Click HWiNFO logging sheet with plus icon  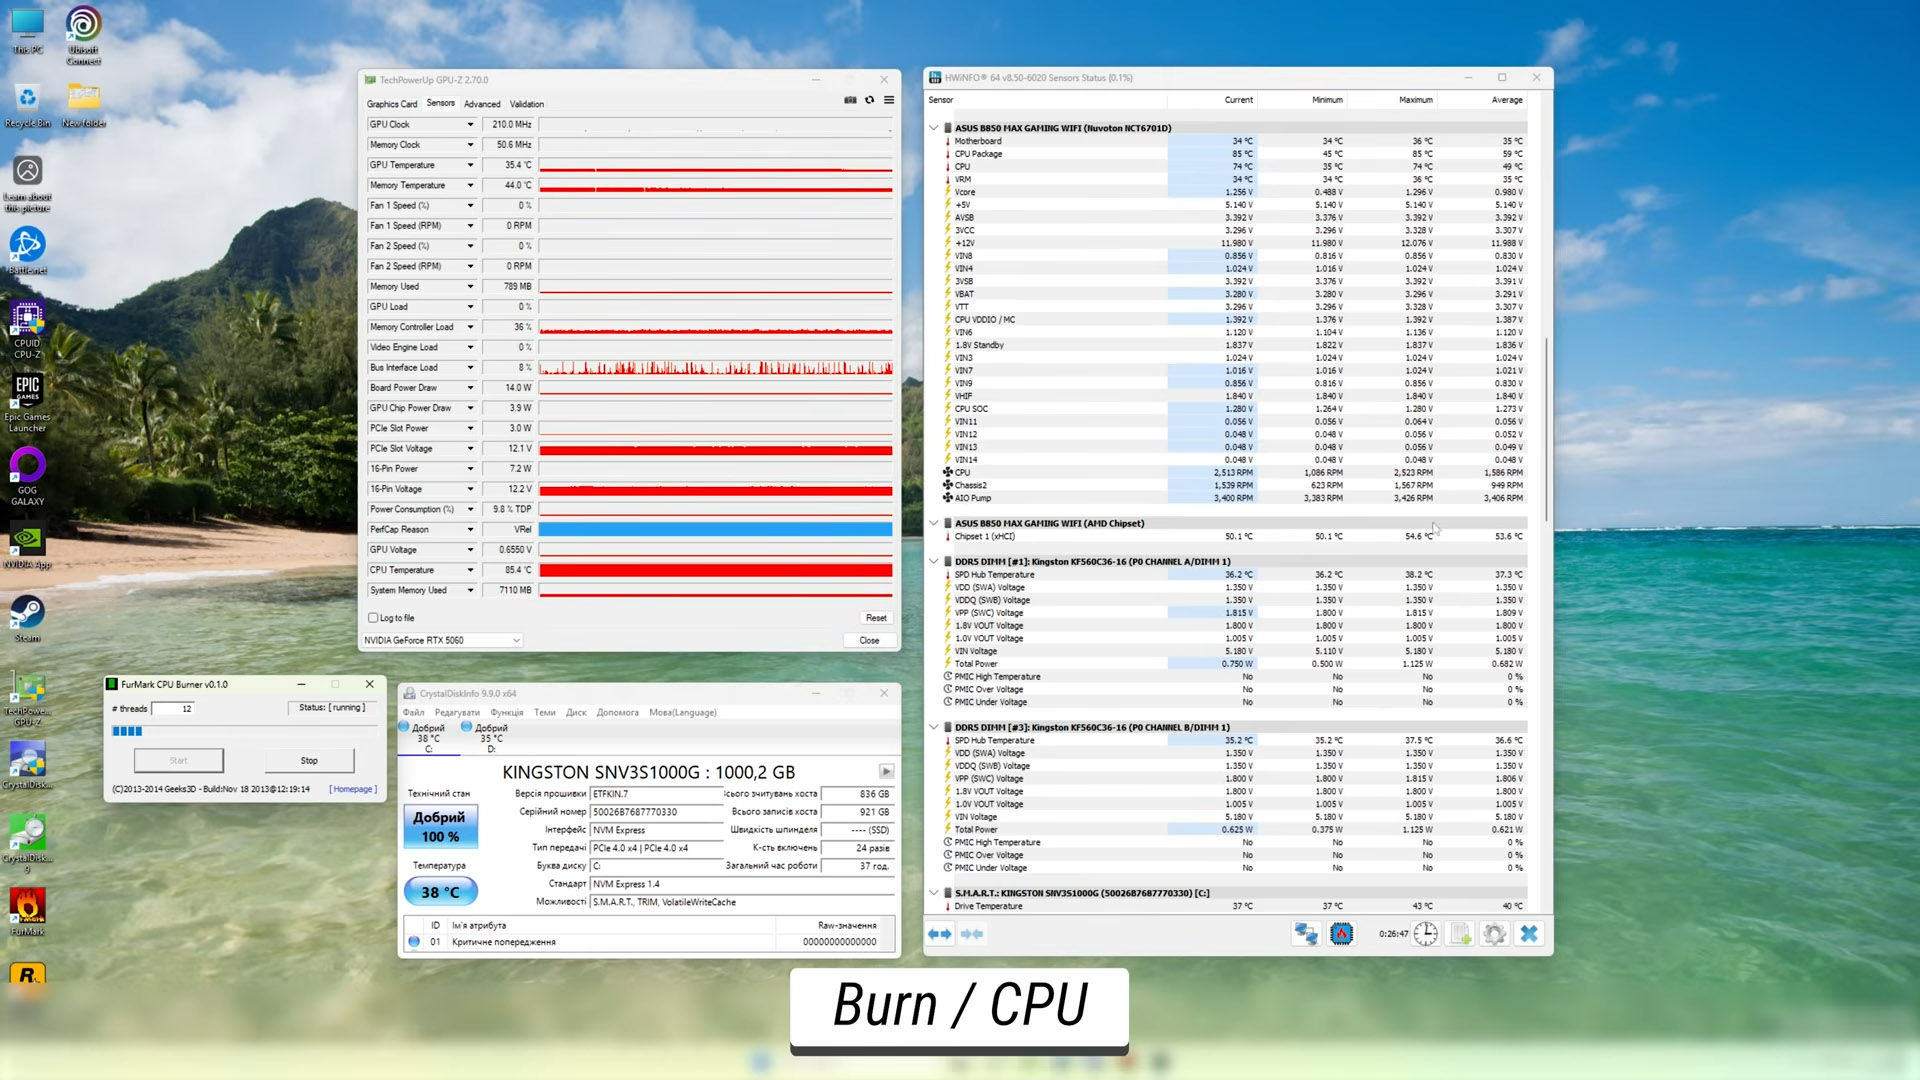pos(1461,934)
